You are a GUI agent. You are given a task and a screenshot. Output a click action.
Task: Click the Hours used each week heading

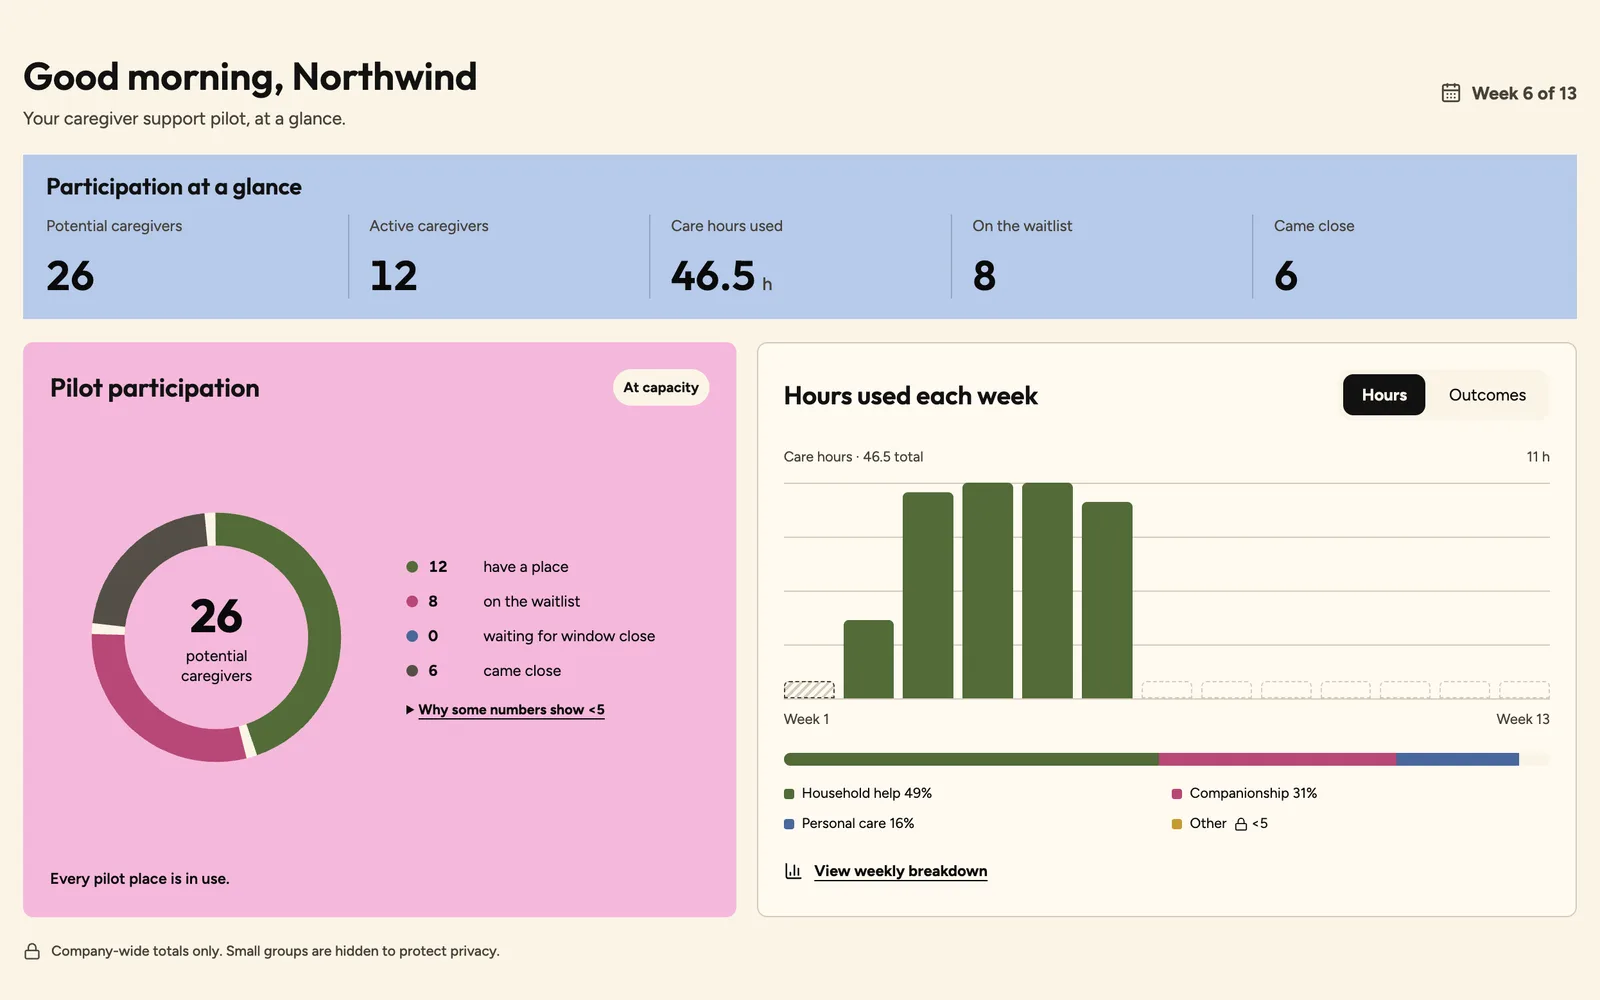(x=911, y=396)
